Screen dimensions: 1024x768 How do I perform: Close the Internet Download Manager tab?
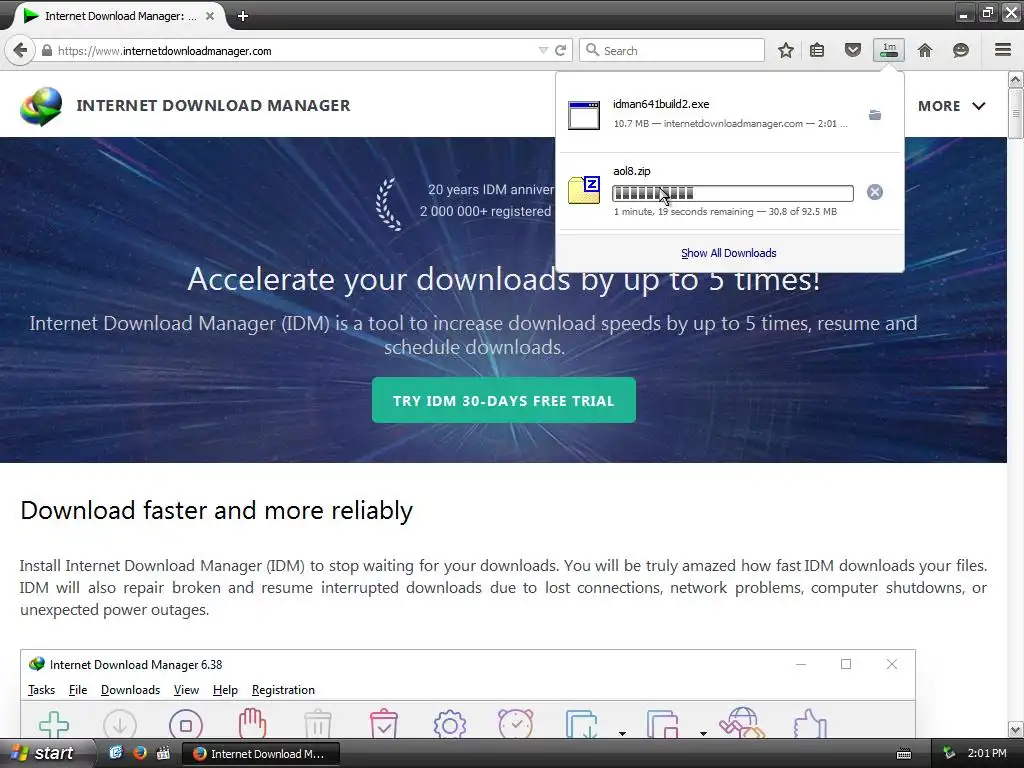[210, 16]
